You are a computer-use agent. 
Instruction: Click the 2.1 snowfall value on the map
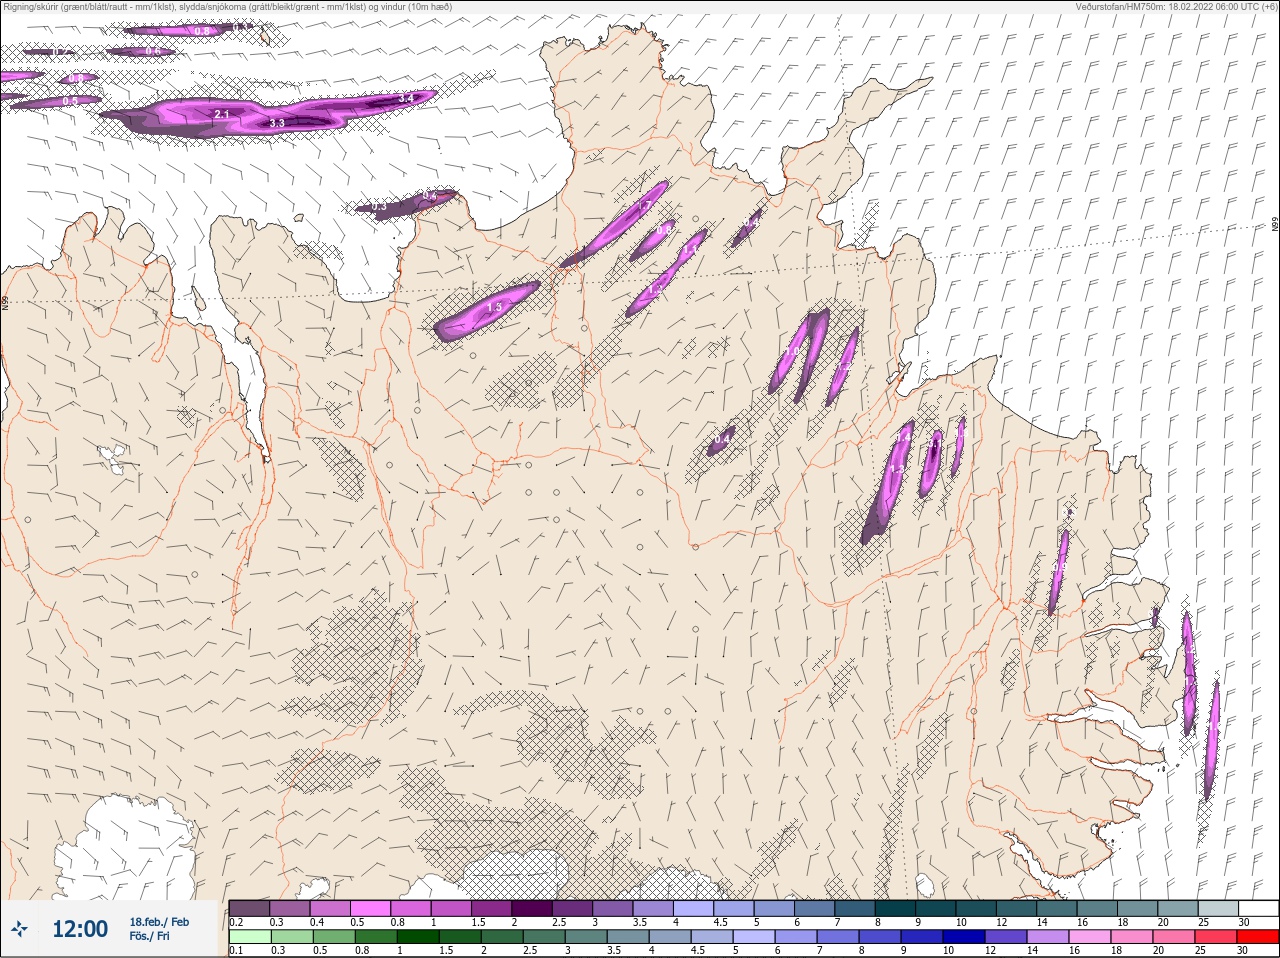click(222, 115)
